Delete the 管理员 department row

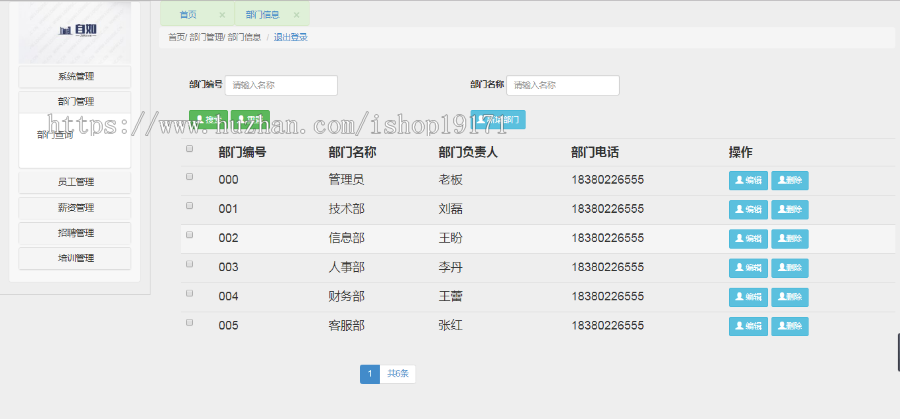(x=790, y=180)
